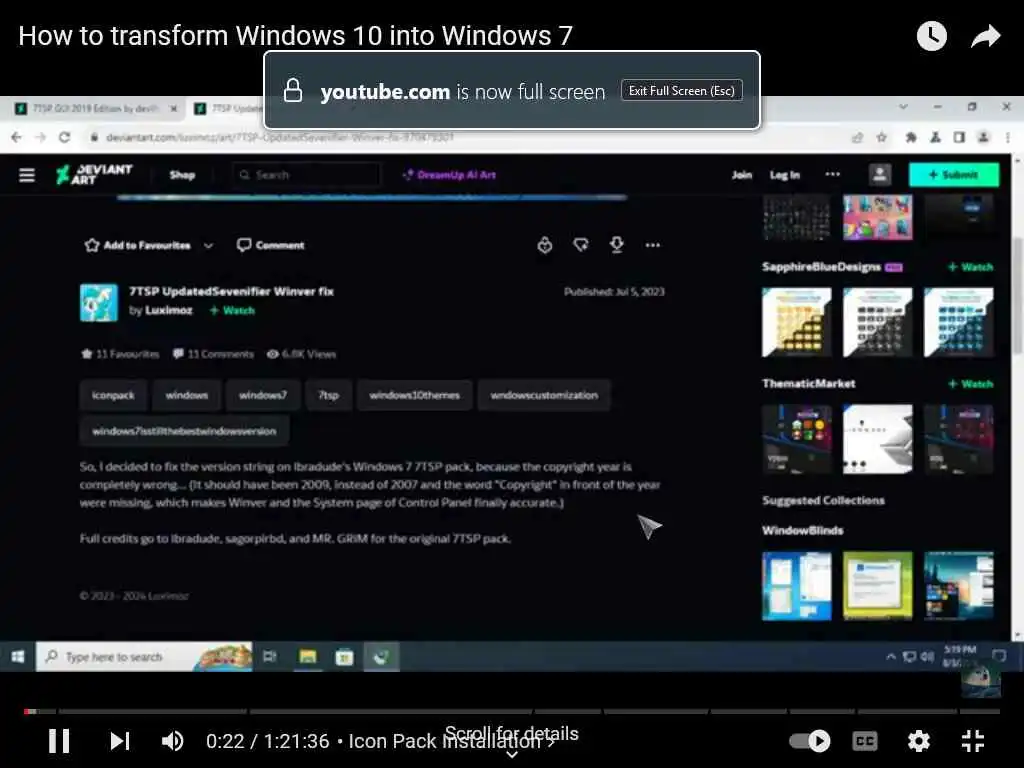Focus the DeviantArt Search field
The height and width of the screenshot is (768, 1024).
(306, 175)
